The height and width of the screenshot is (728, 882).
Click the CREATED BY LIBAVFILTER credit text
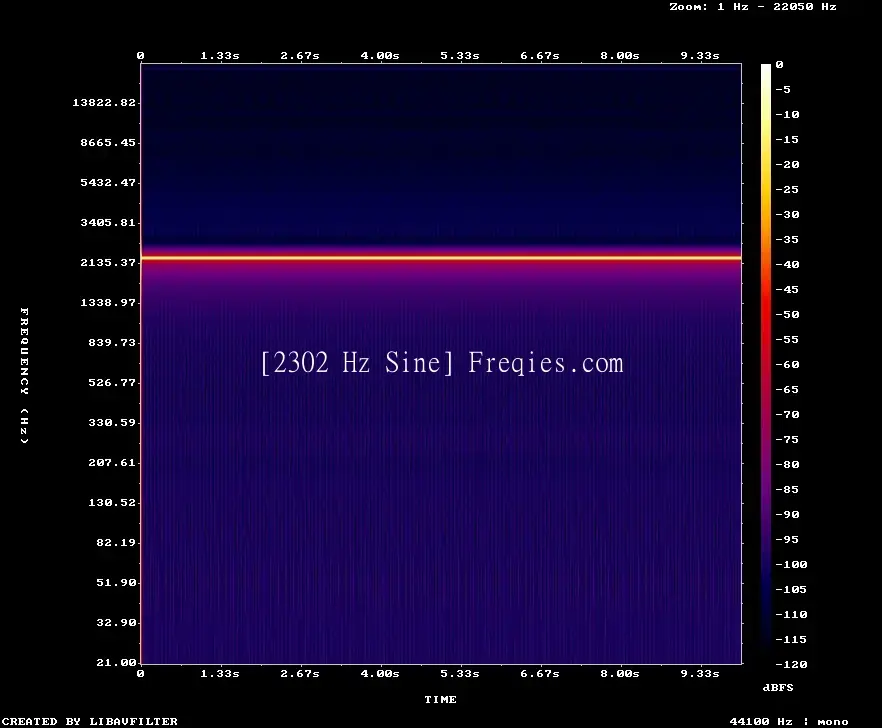[x=90, y=721]
